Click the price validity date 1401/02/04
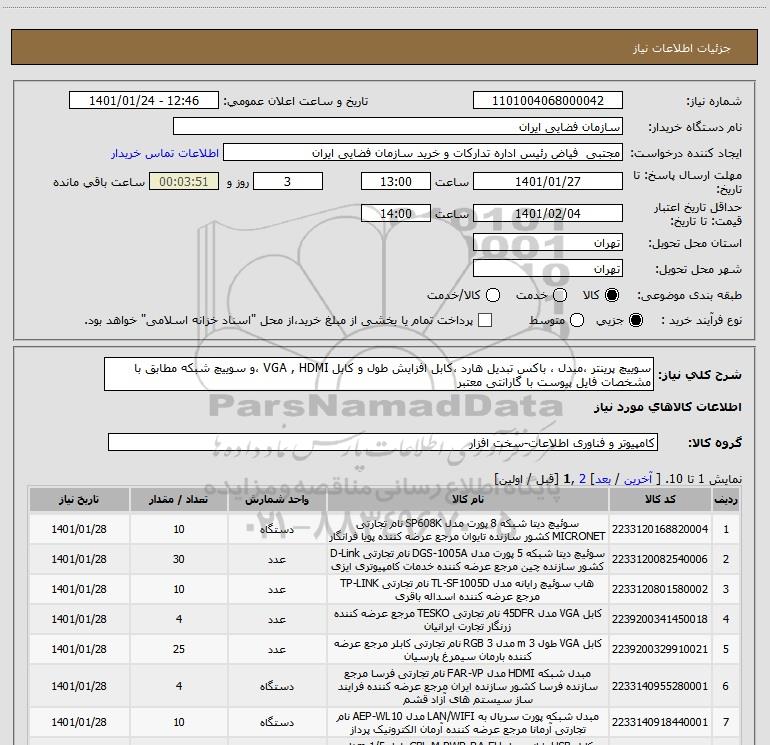Viewport: 770px width, 745px height. click(x=548, y=213)
